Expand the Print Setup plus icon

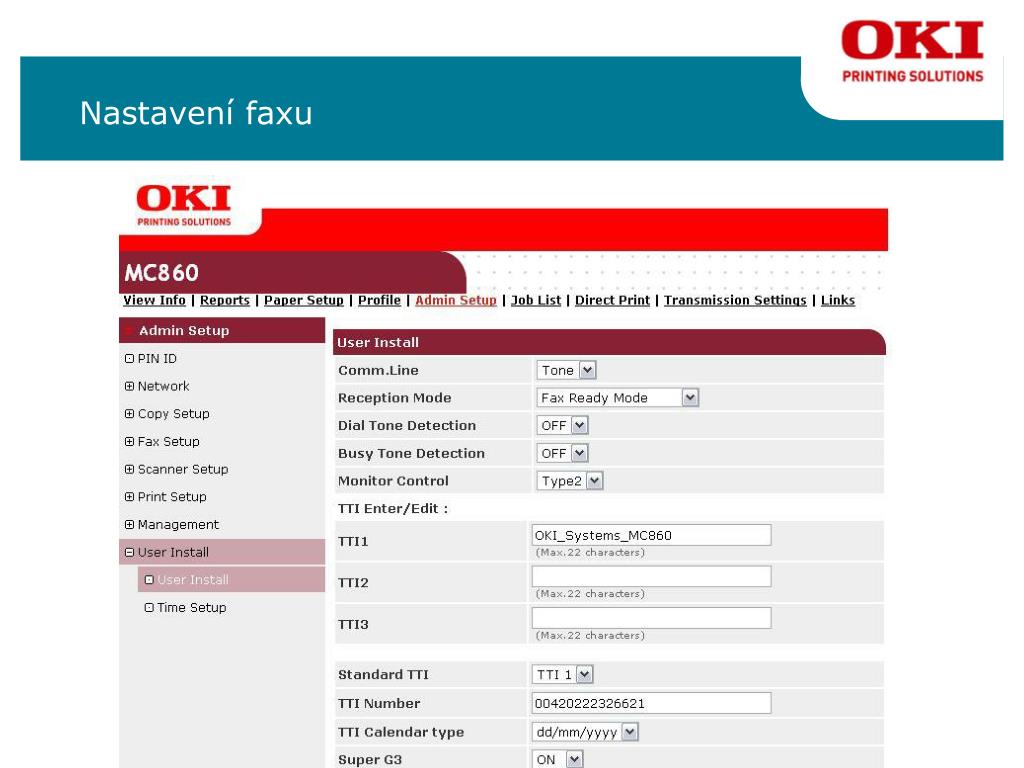tap(129, 496)
